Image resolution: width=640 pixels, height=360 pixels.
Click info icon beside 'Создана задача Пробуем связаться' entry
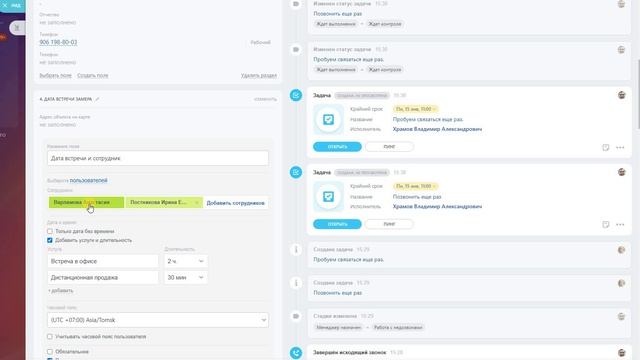(x=296, y=249)
